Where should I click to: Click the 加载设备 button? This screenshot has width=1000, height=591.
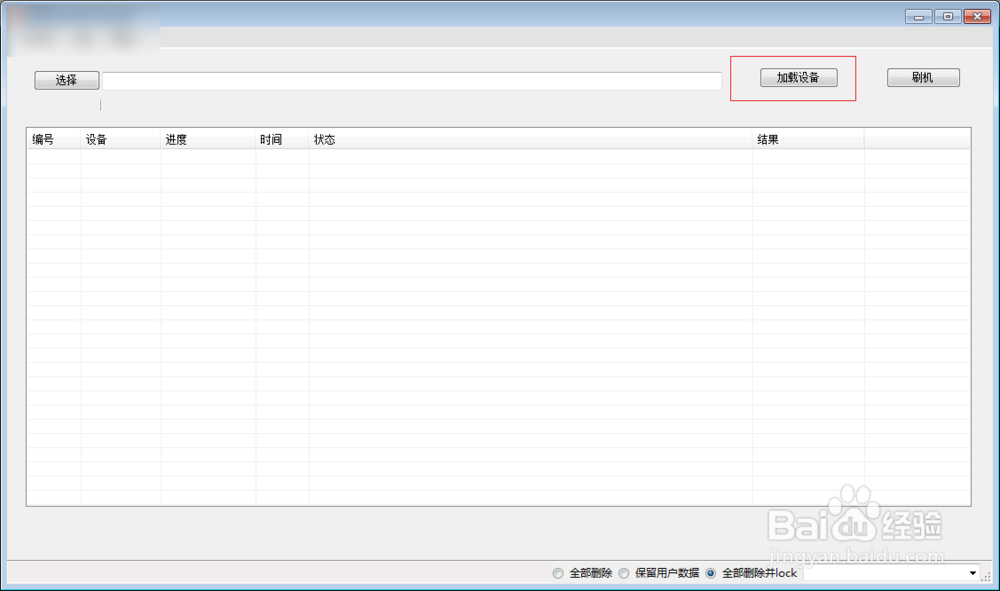[x=798, y=78]
